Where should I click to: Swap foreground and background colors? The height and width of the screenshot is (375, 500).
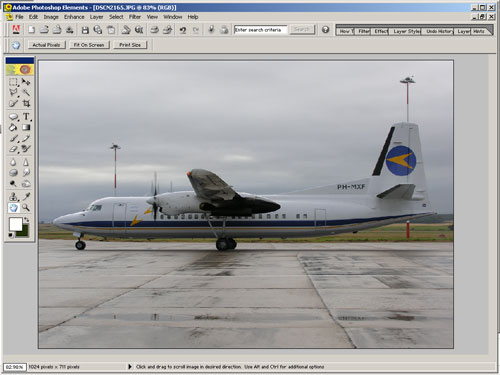26,220
